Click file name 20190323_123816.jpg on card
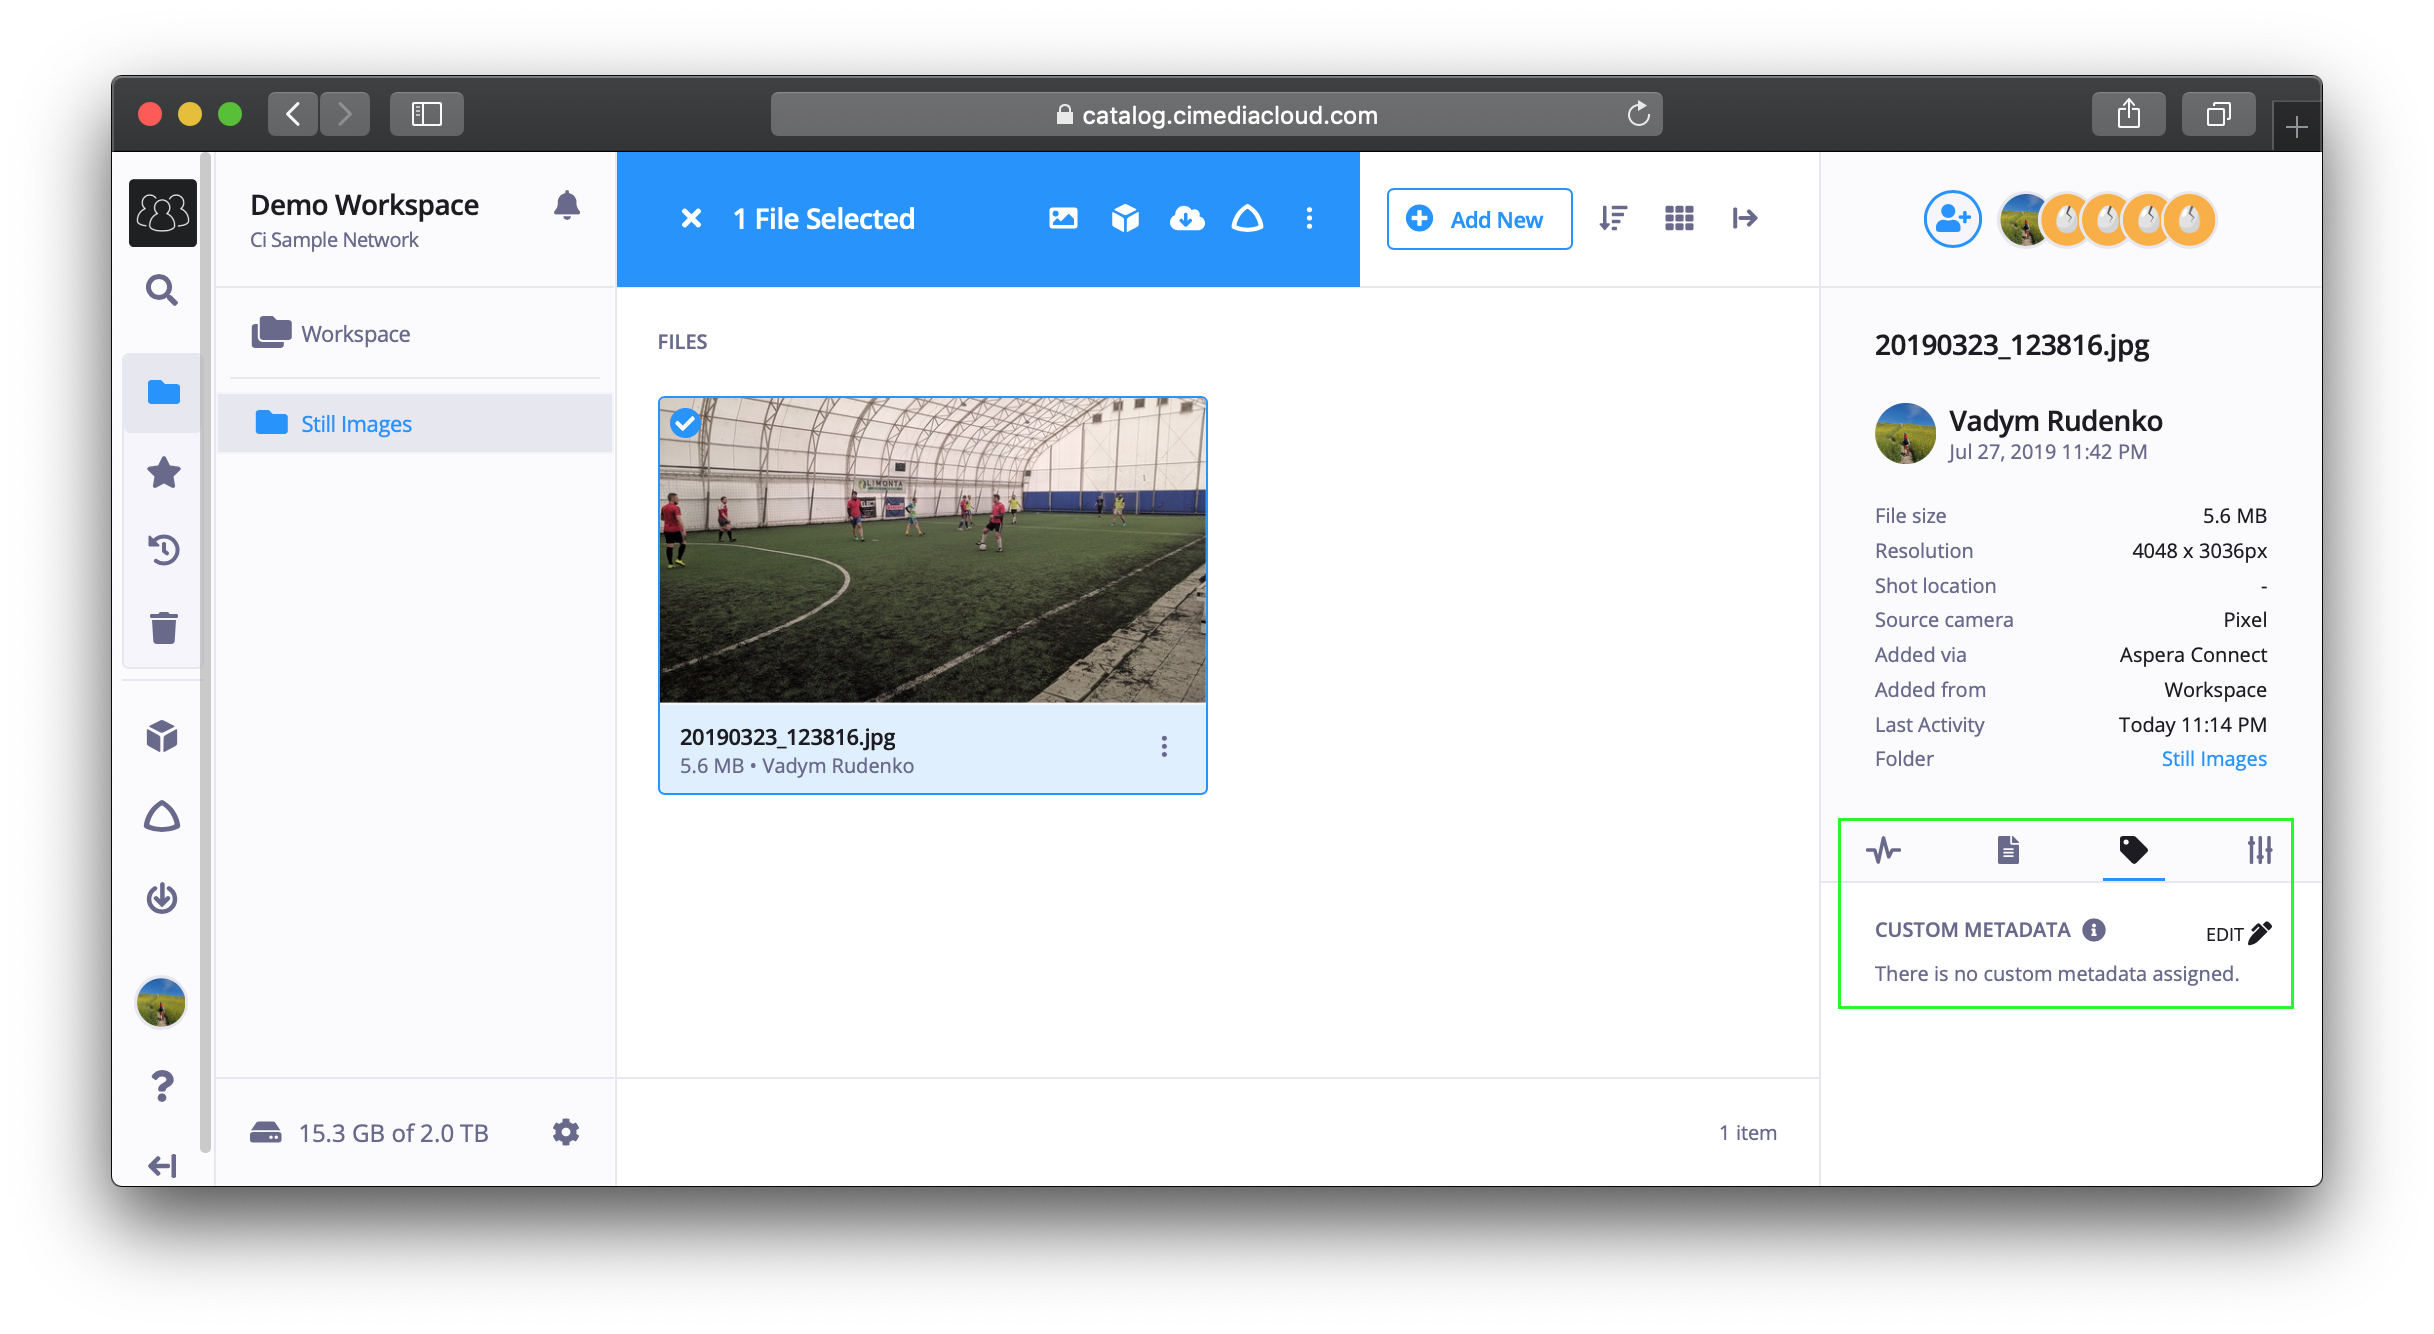The height and width of the screenshot is (1334, 2434). [787, 737]
